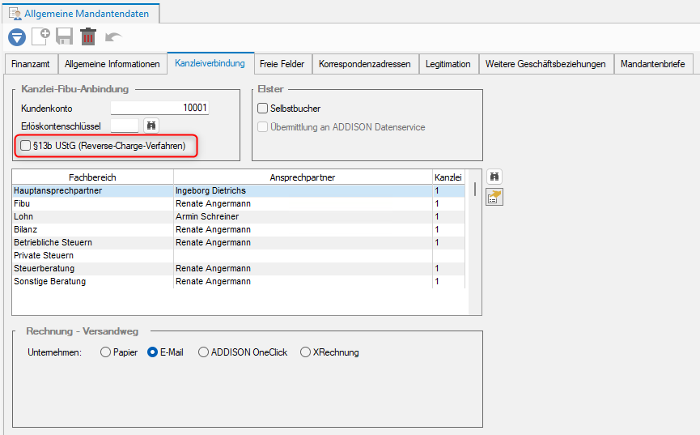Click the table's vertical scrollbar

[x=475, y=241]
